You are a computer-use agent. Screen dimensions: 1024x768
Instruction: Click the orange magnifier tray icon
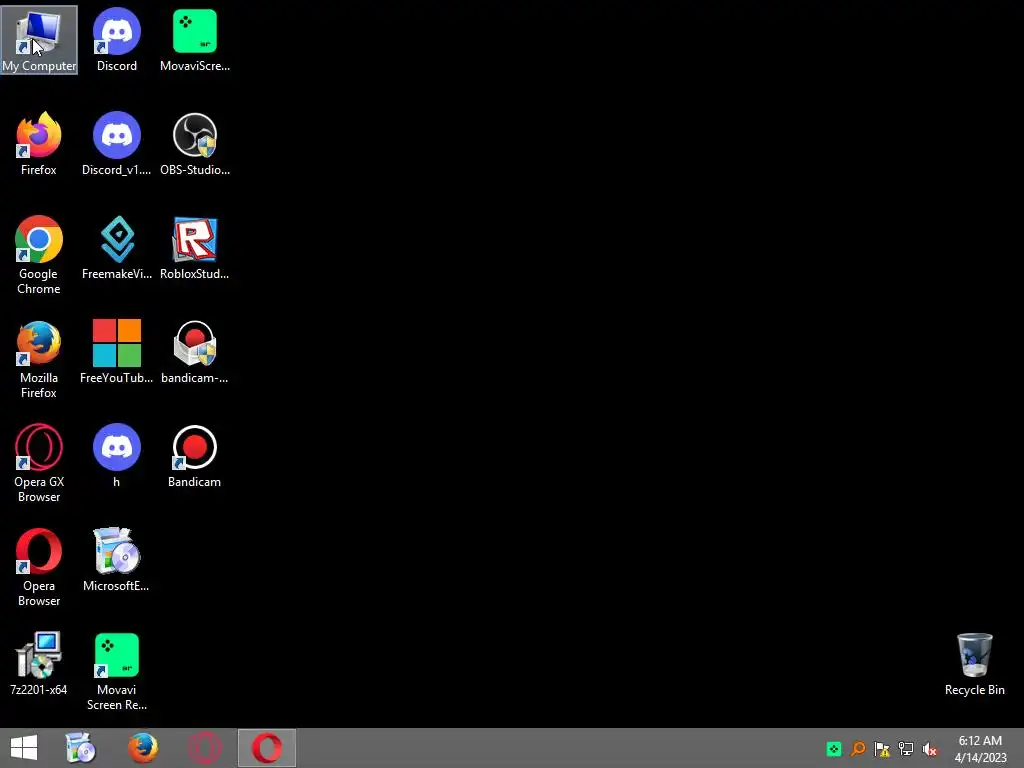pos(858,749)
